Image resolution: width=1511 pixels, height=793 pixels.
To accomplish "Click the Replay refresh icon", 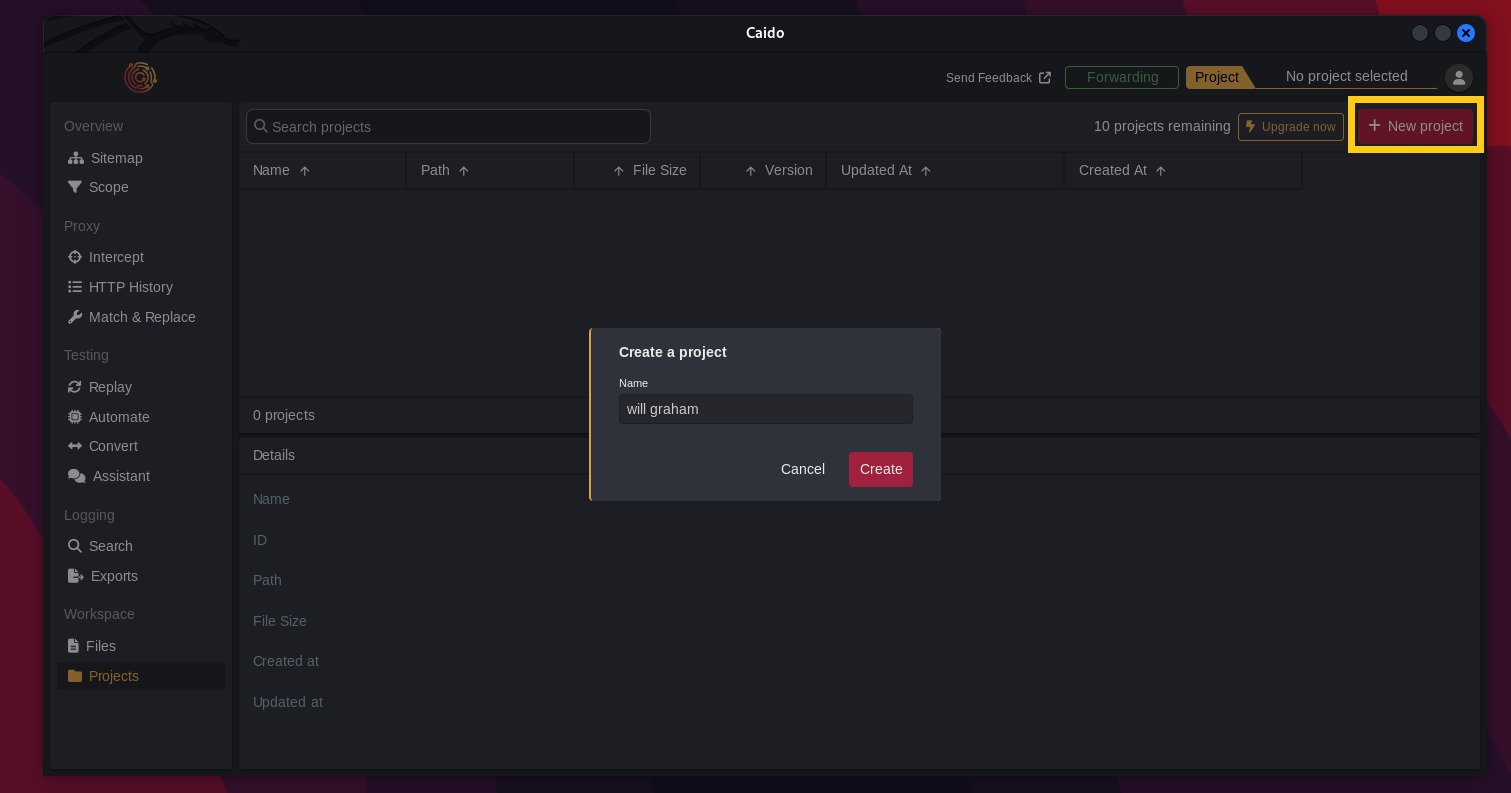I will [74, 387].
